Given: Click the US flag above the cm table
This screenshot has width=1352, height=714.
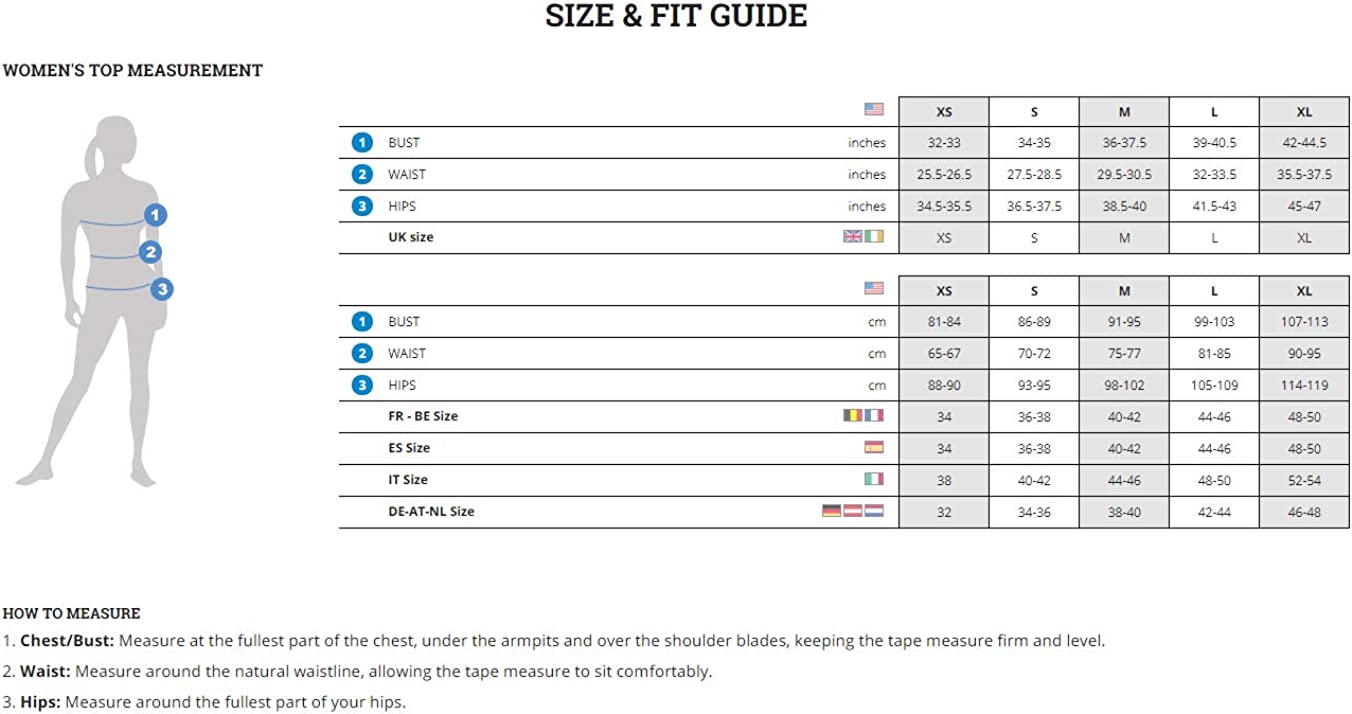Looking at the screenshot, I should [x=874, y=288].
